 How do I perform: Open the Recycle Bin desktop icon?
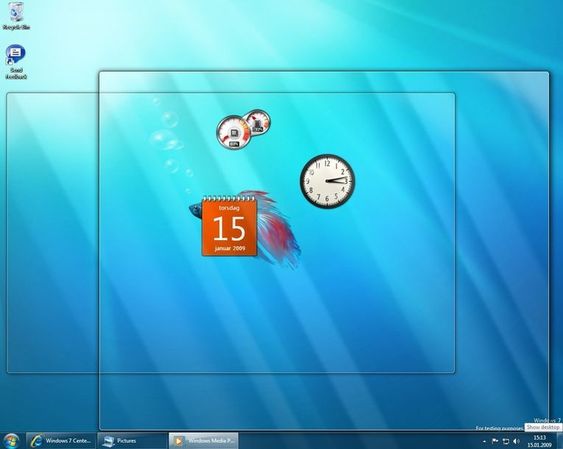16,16
